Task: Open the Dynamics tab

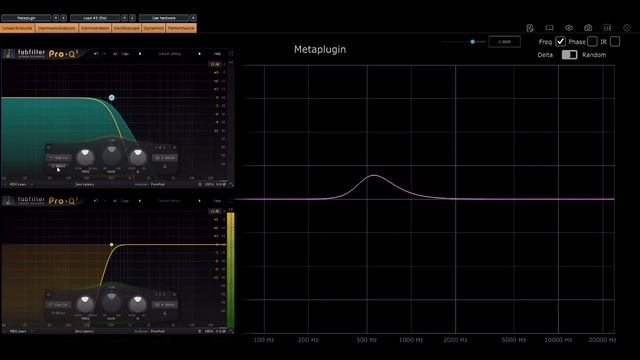Action: pos(153,28)
